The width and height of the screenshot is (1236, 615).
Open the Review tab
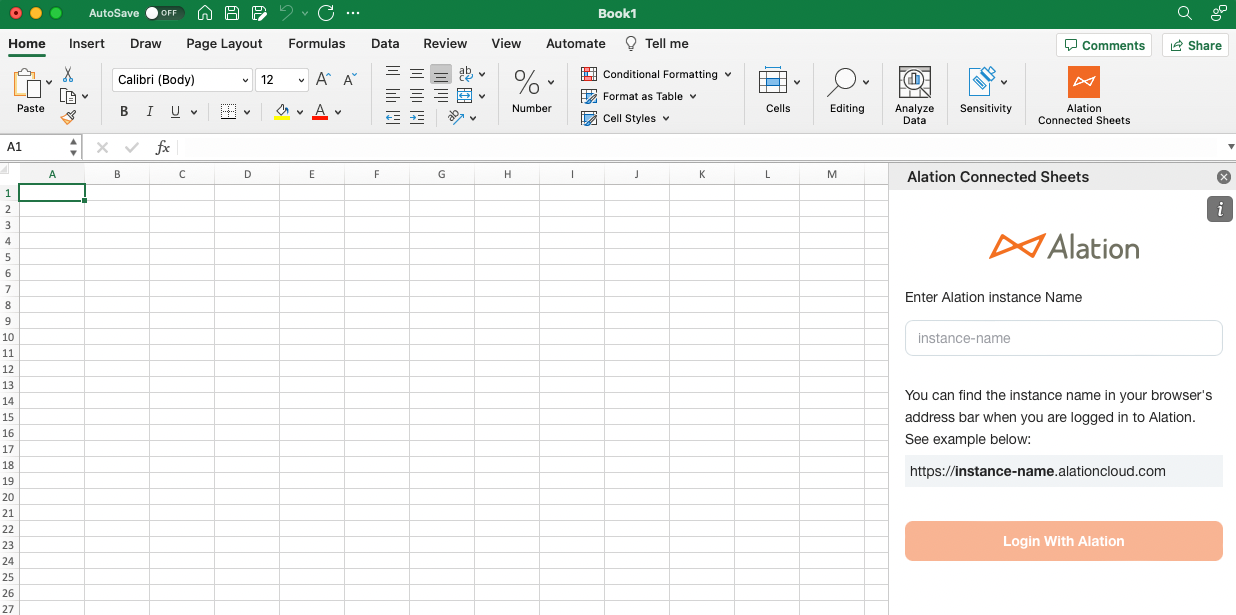tap(445, 43)
